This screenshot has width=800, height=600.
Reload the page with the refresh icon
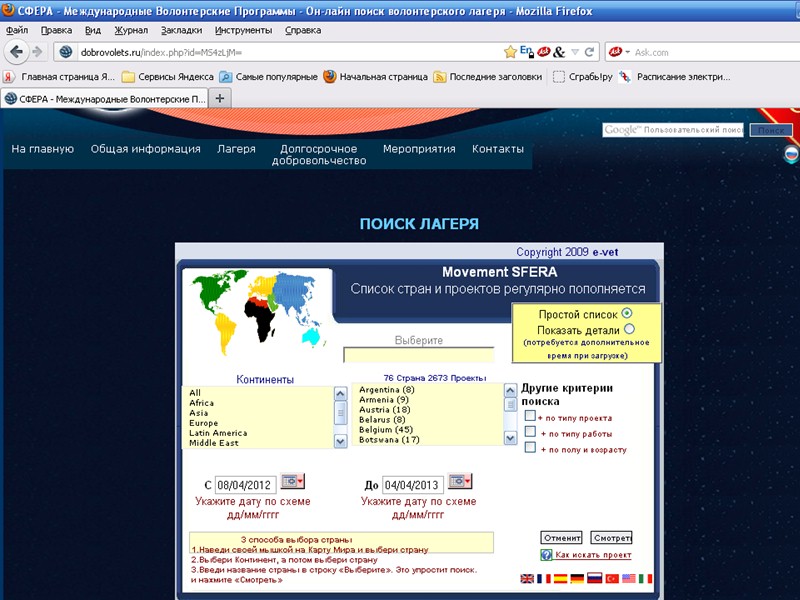pos(589,52)
